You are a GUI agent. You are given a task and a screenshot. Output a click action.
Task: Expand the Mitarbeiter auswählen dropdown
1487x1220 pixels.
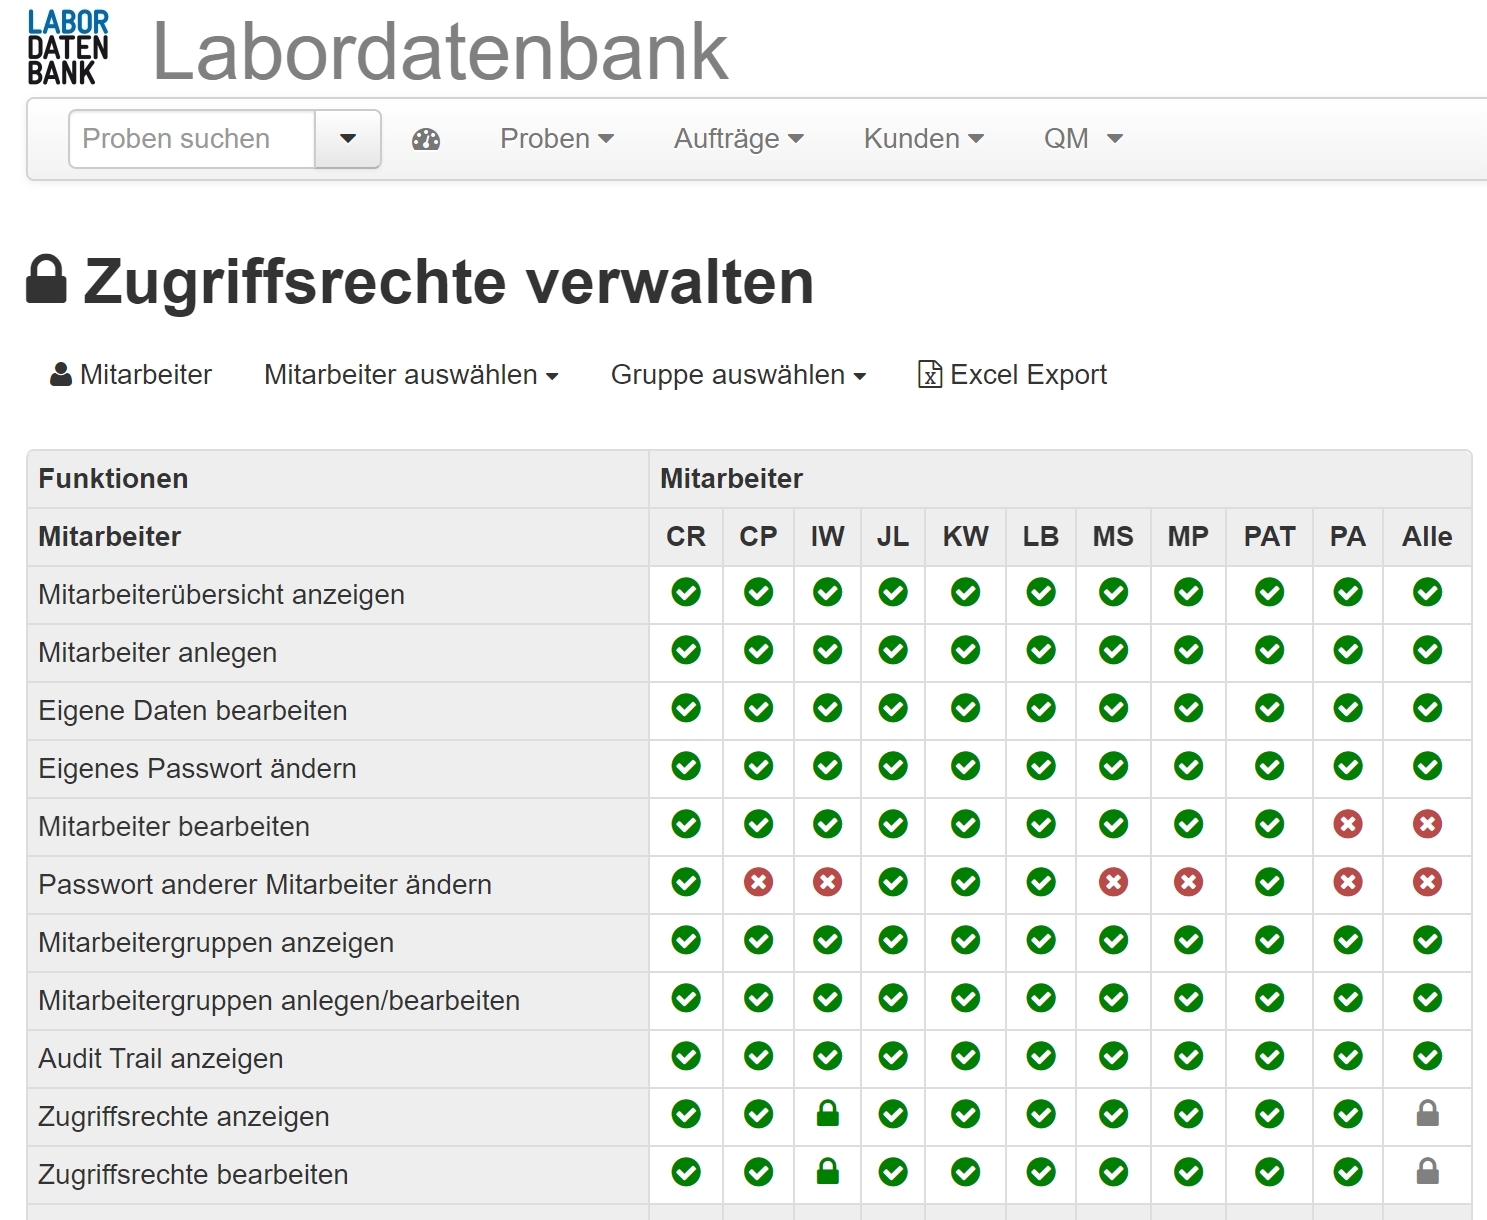click(411, 375)
